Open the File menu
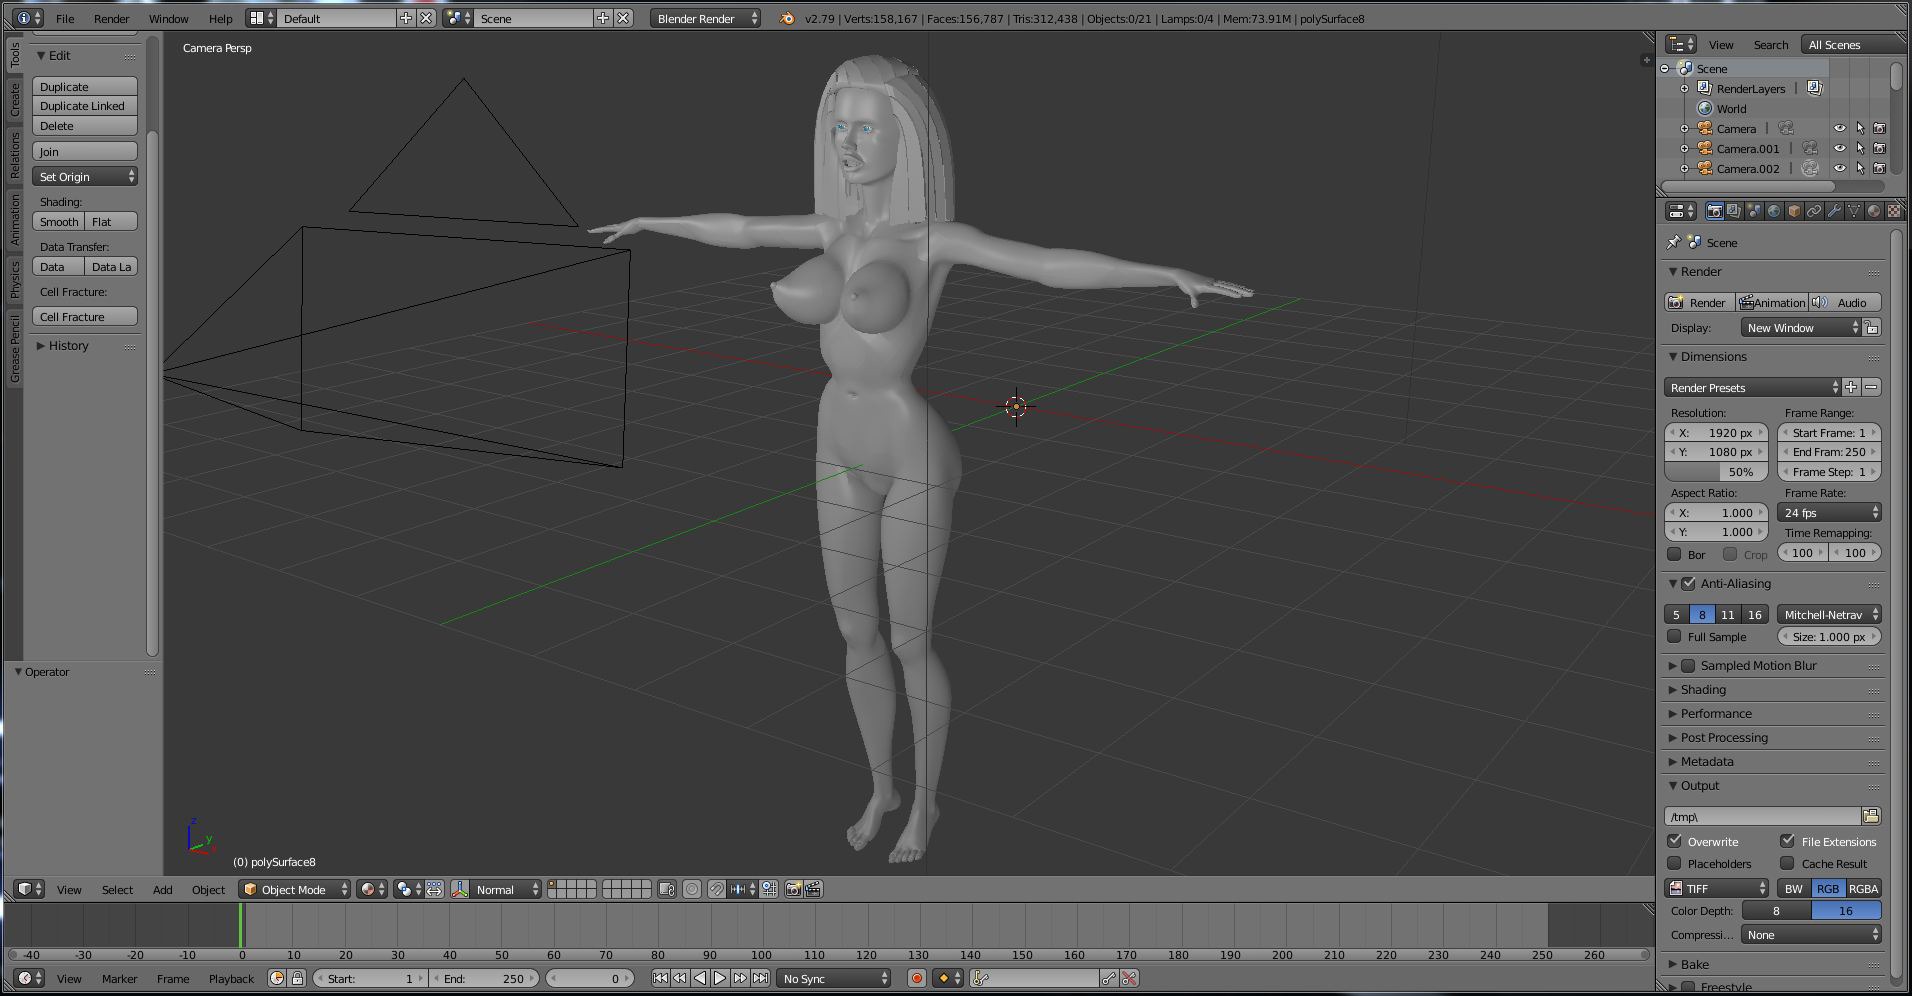Screen dimensions: 1912x996 [65, 18]
